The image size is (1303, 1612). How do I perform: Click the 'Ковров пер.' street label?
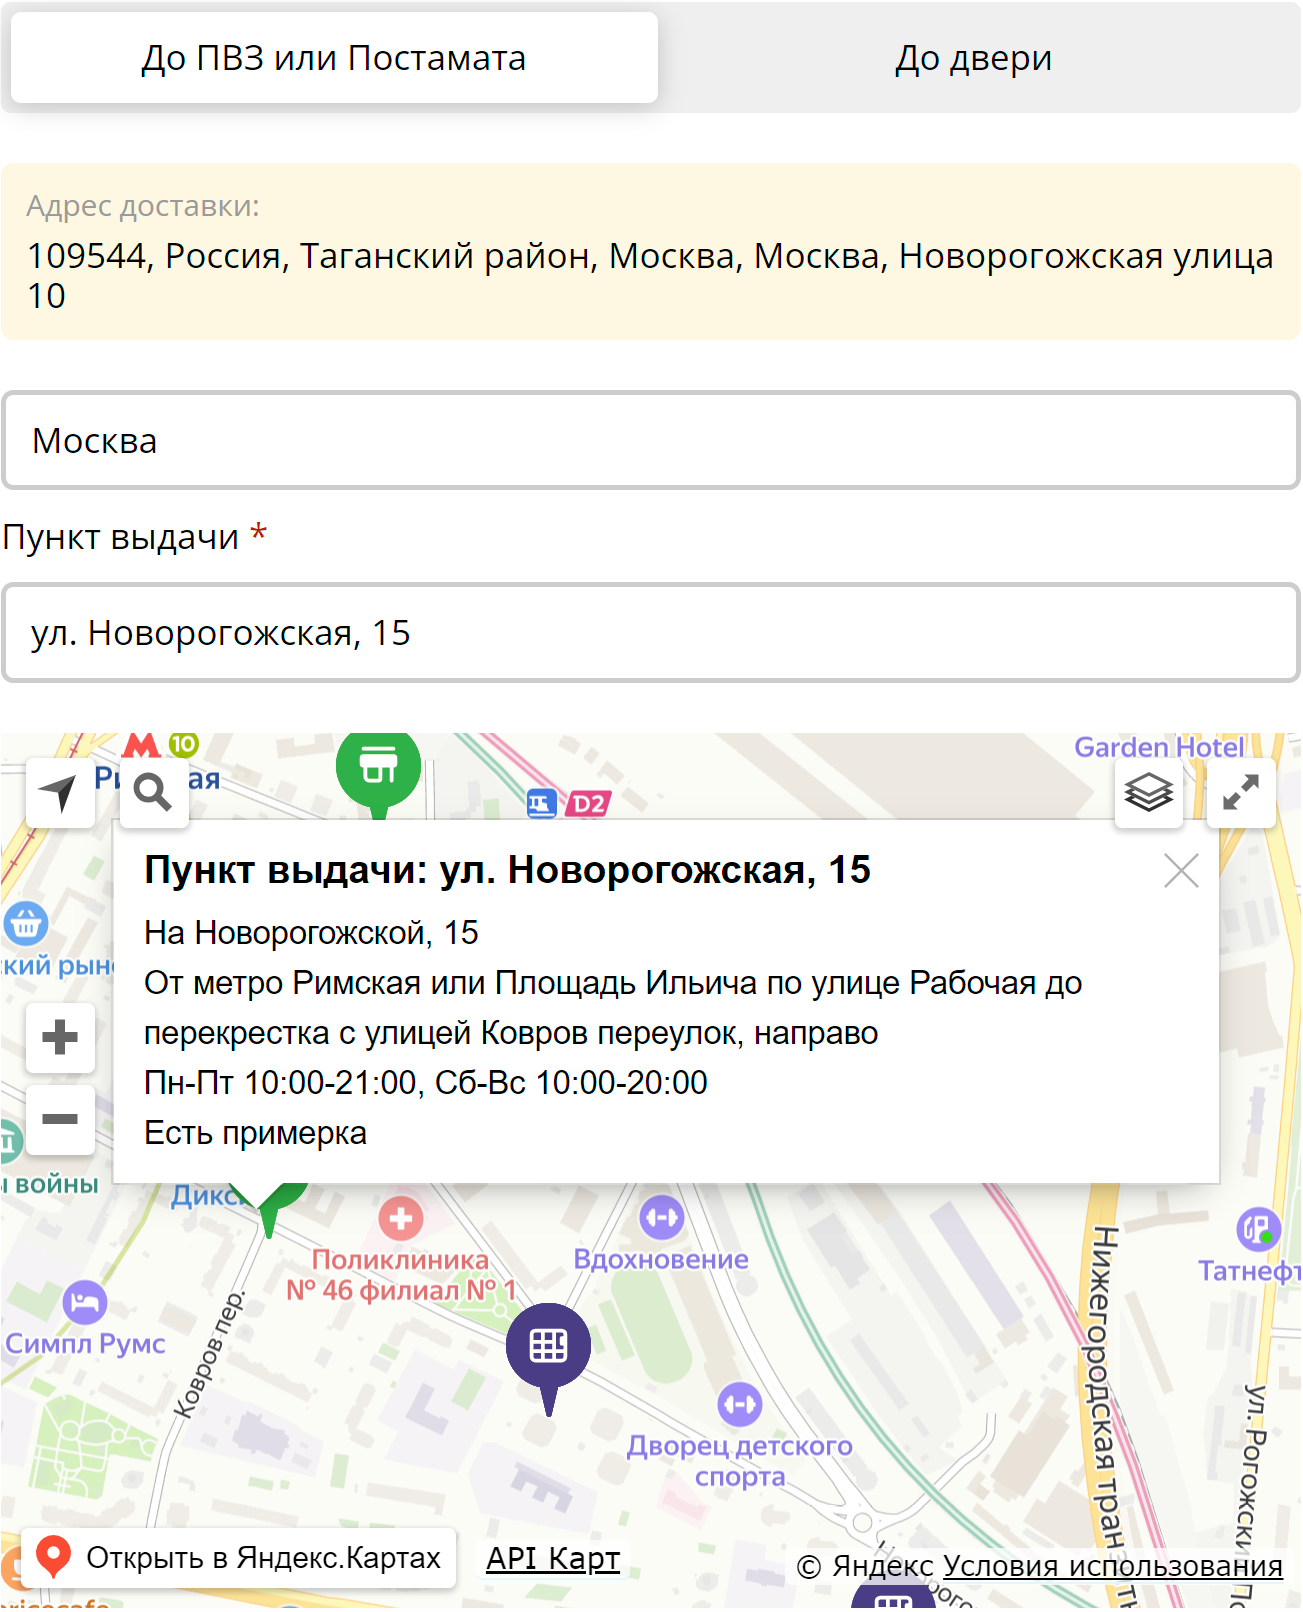(x=209, y=1355)
